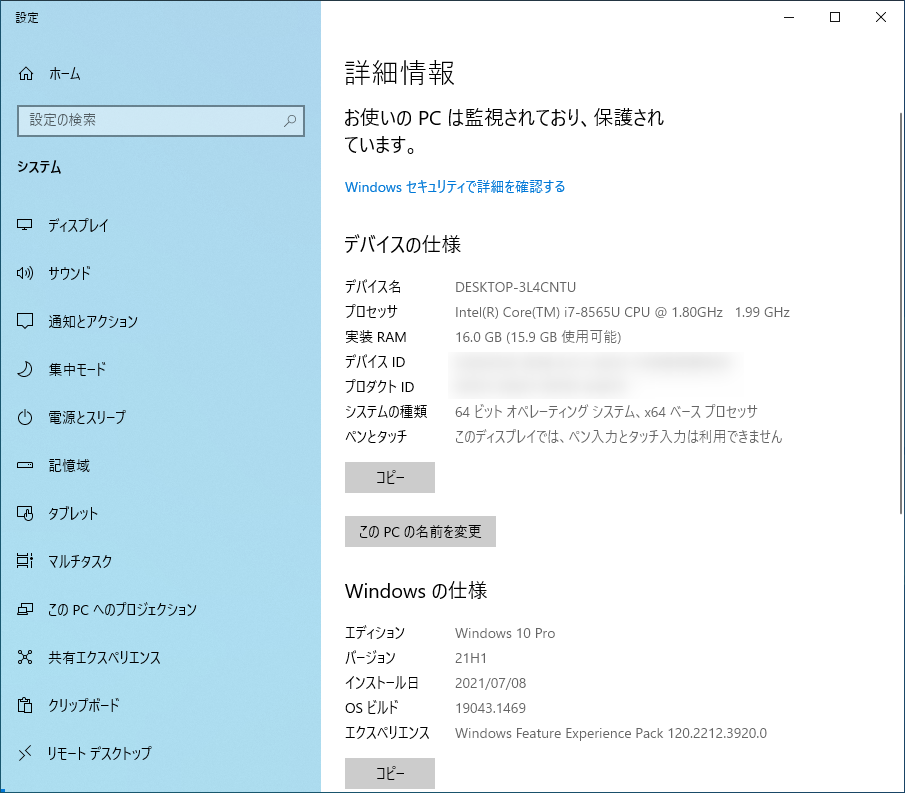This screenshot has height=793, width=905.
Task: Minimize the 設定 window
Action: coord(789,17)
